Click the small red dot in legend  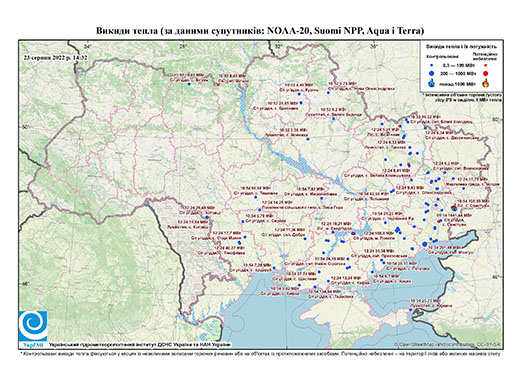(486, 66)
